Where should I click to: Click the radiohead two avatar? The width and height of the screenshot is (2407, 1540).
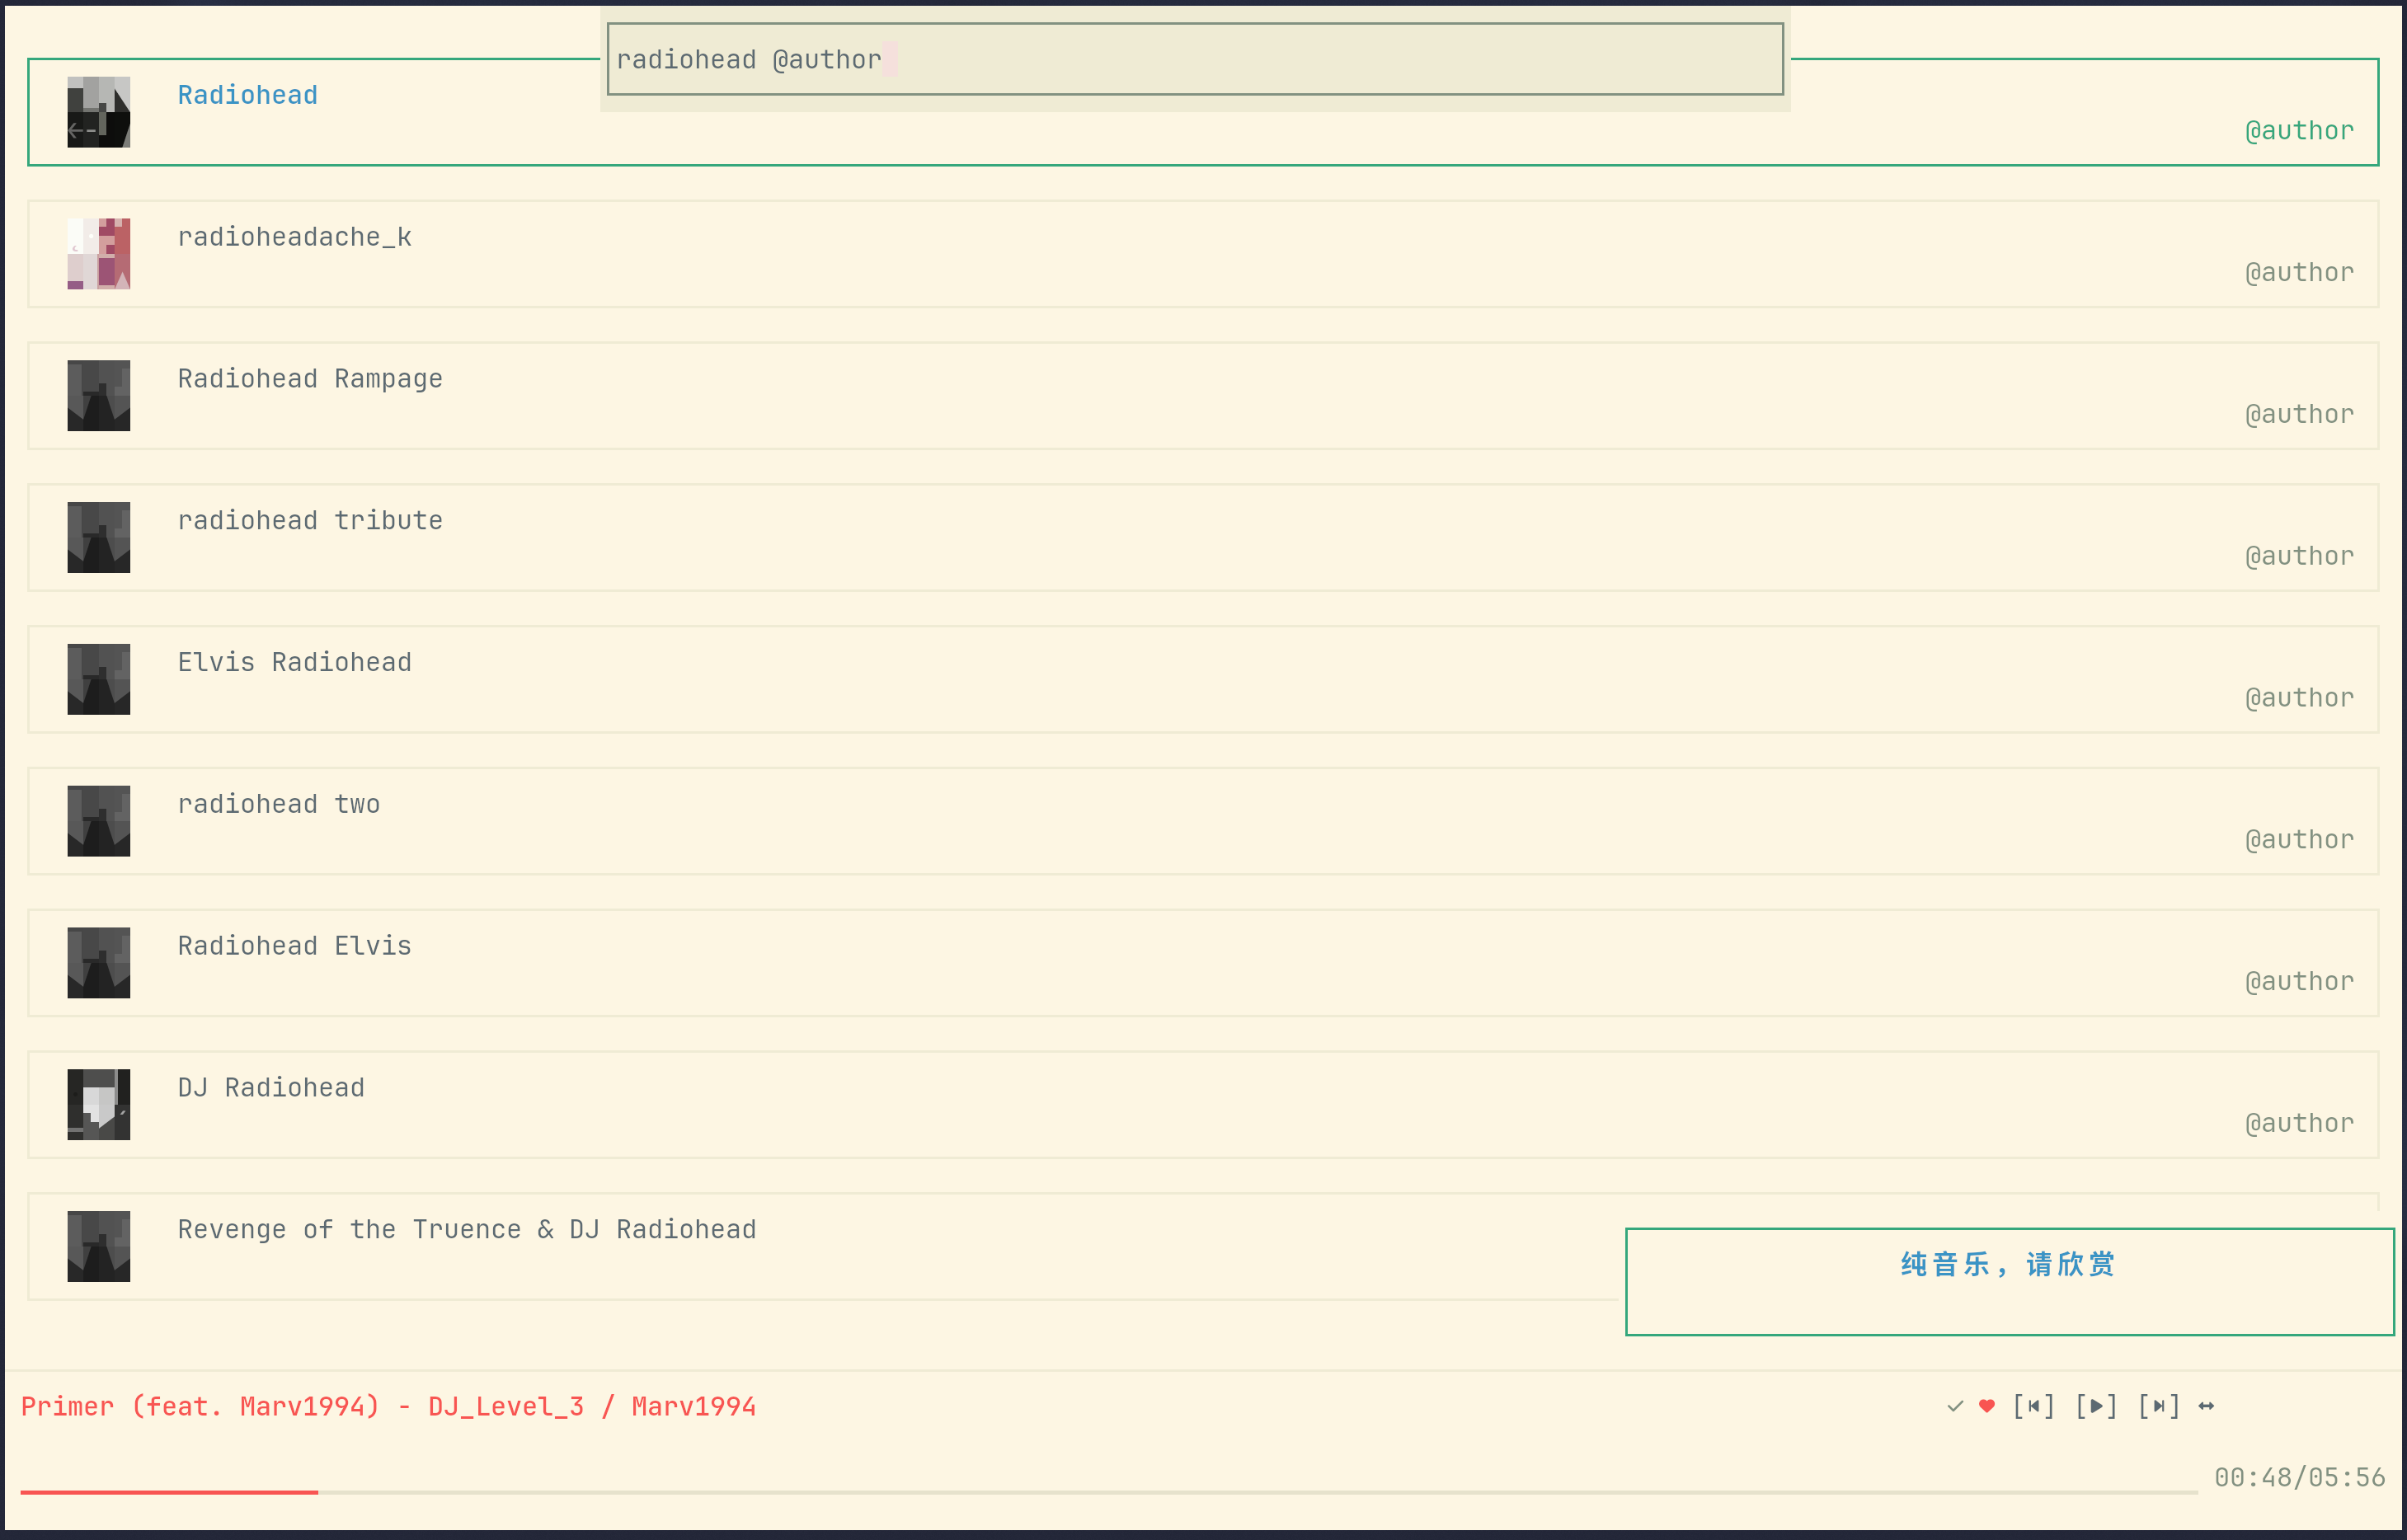99,821
